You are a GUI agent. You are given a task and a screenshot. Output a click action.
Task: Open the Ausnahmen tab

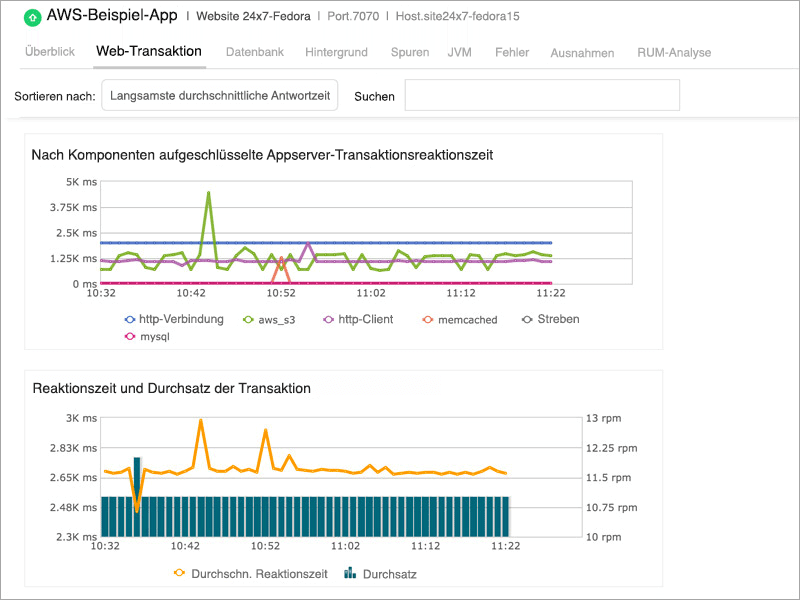tap(582, 53)
